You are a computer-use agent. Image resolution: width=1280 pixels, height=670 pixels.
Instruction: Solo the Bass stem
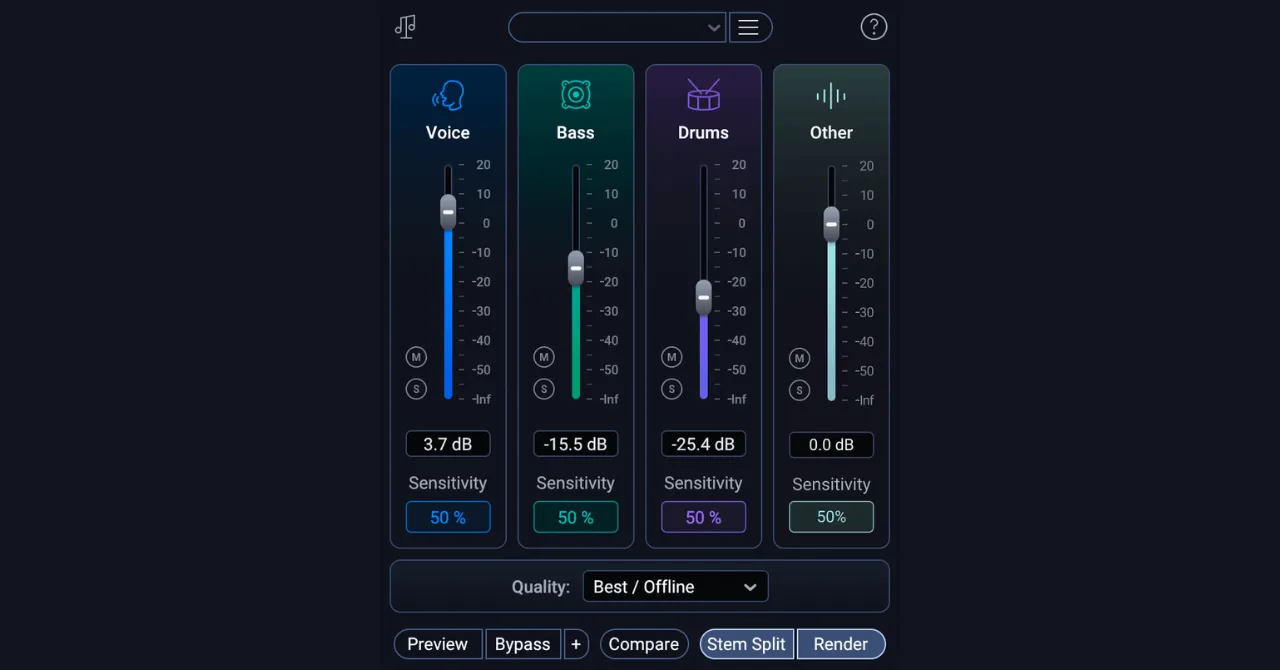pyautogui.click(x=544, y=389)
